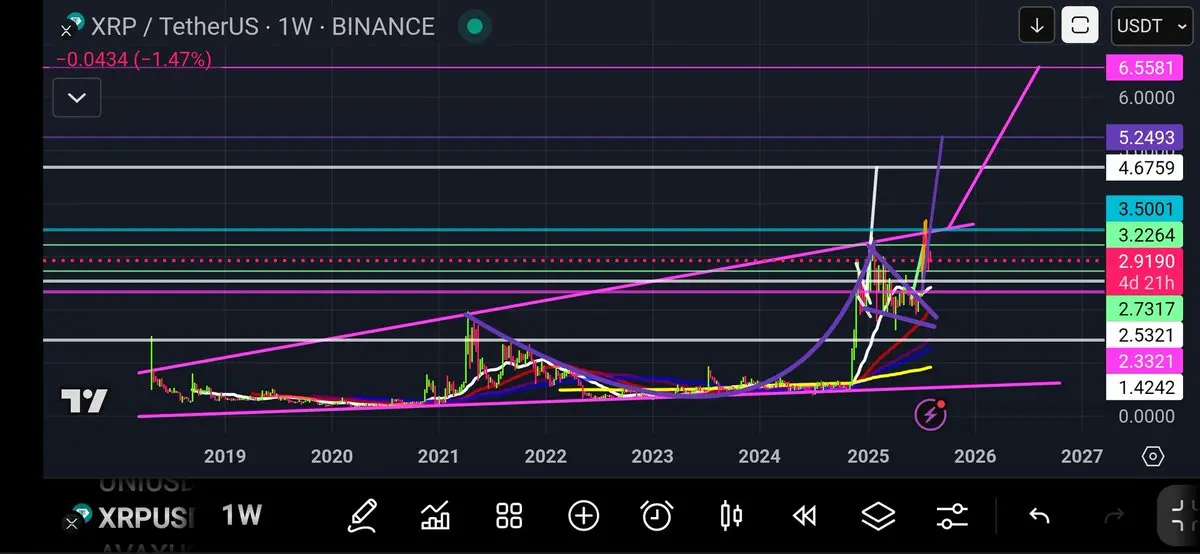Change chart type with the candlestick icon
The image size is (1200, 554).
(x=731, y=515)
